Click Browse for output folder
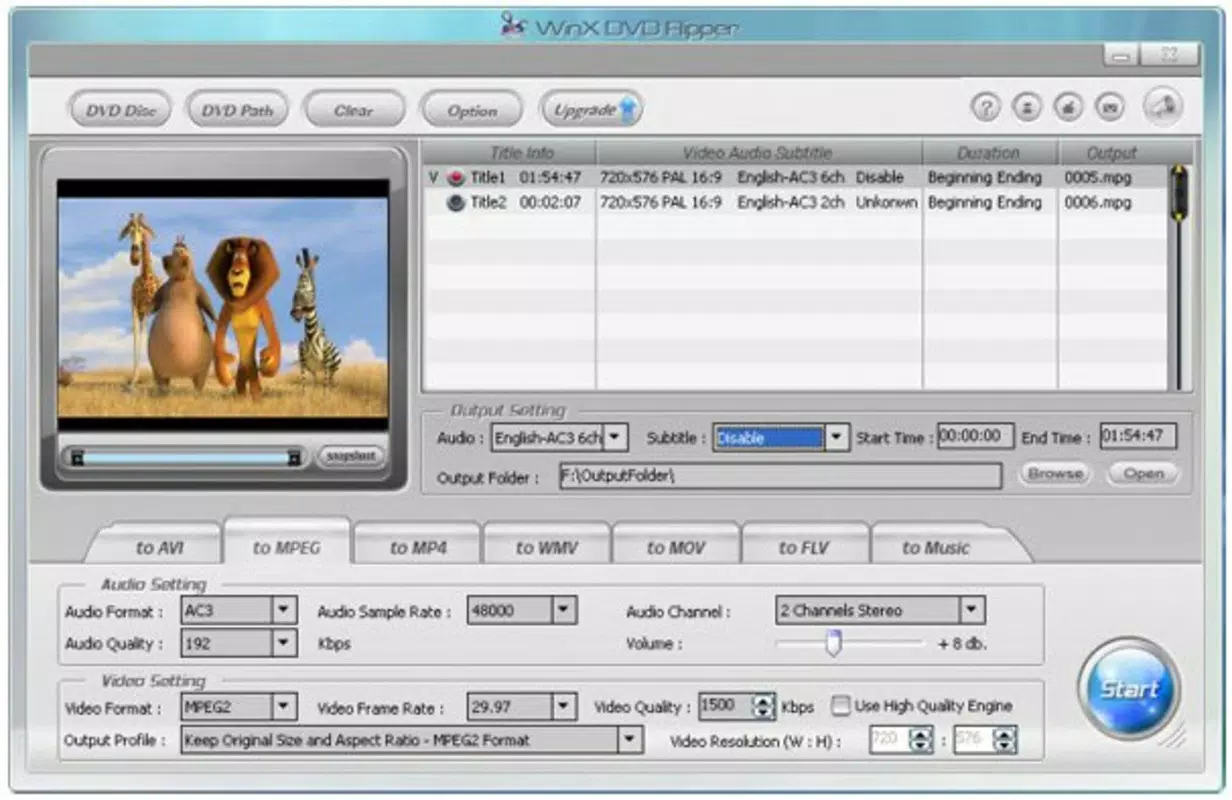 point(1055,474)
